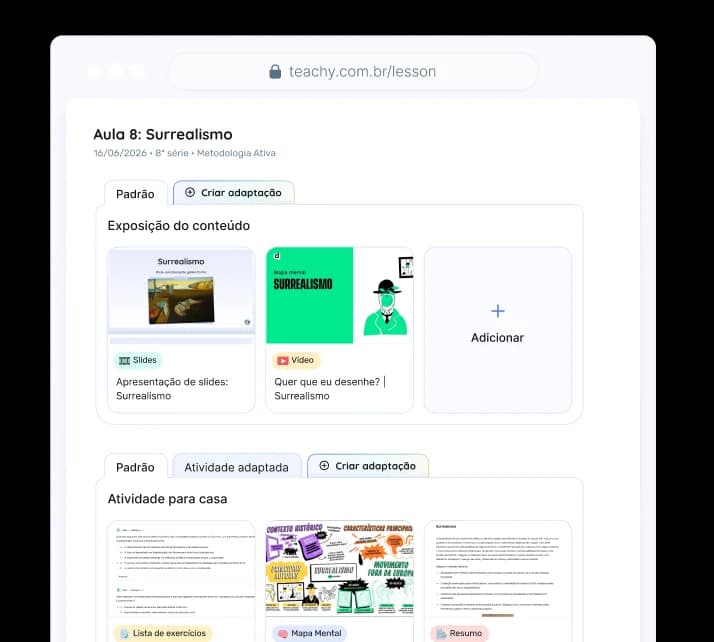This screenshot has width=714, height=642.
Task: Click the Slides filmstrip icon badge
Action: [124, 360]
